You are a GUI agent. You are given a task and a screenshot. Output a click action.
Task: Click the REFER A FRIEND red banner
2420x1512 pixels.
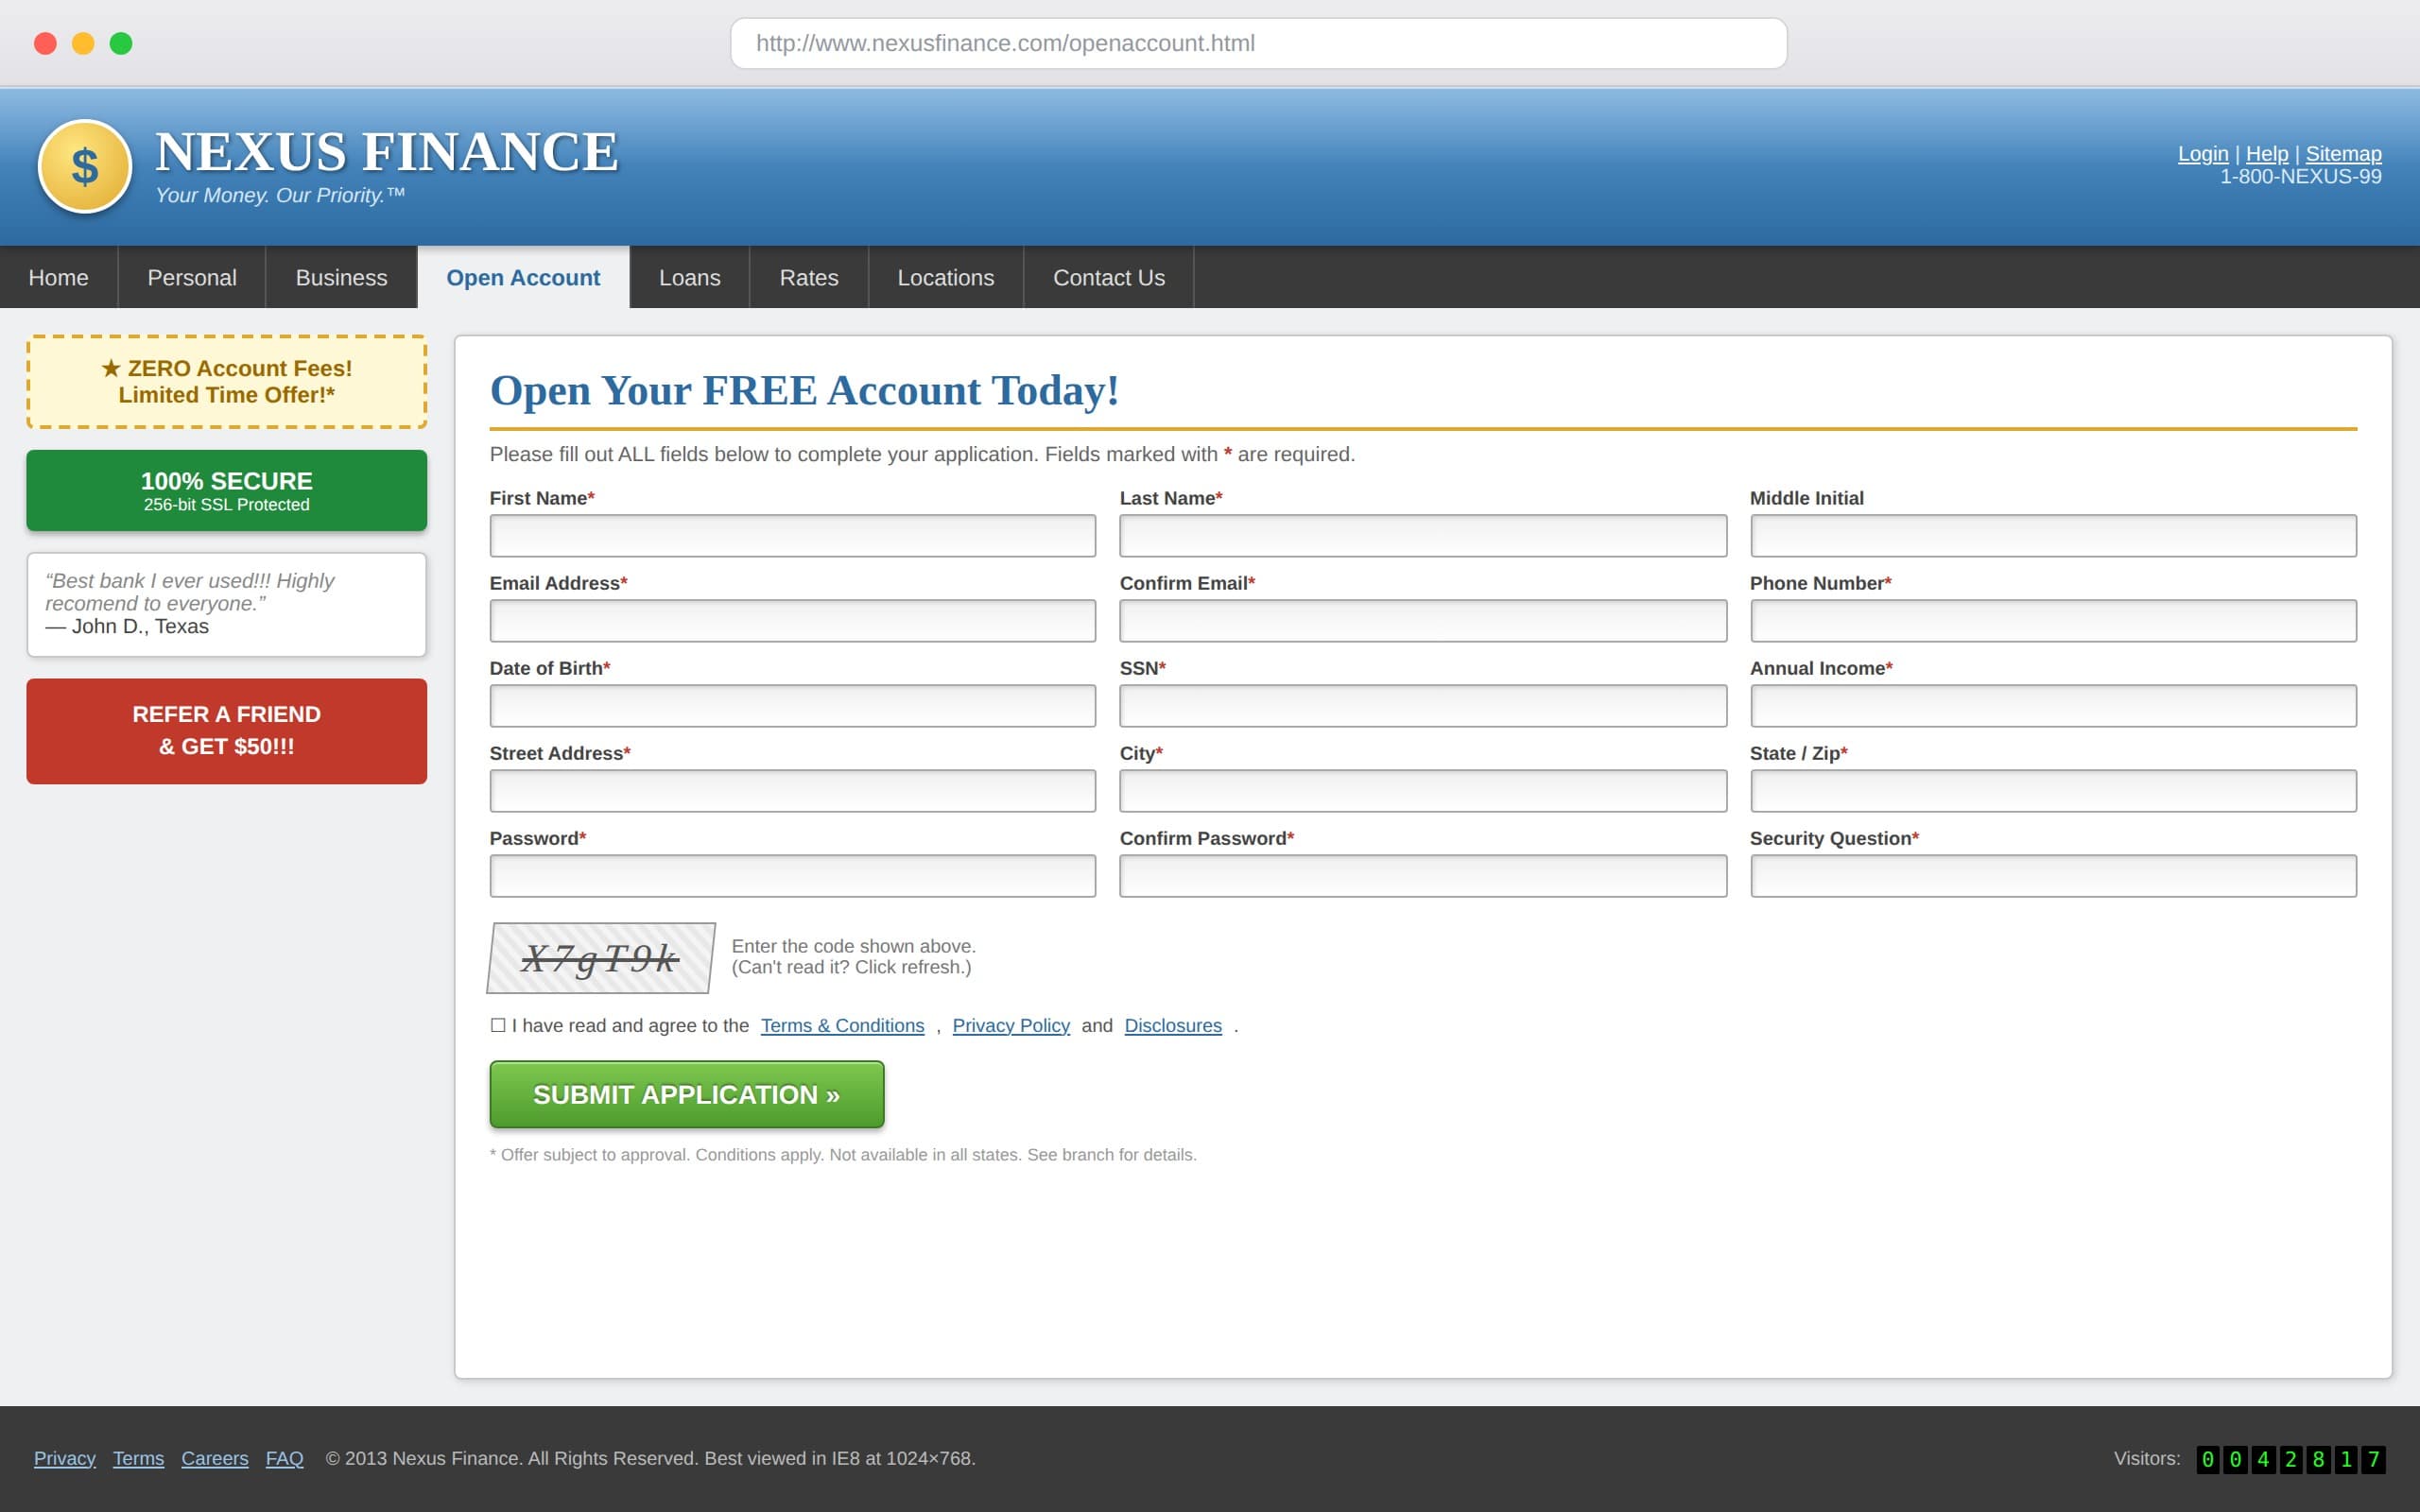point(227,731)
